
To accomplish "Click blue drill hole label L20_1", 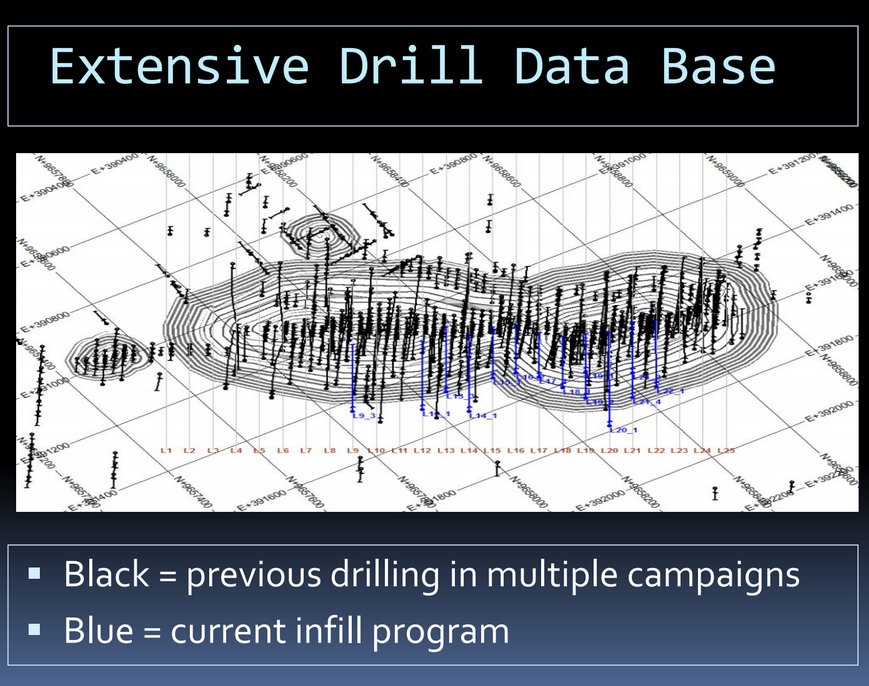I will click(623, 429).
